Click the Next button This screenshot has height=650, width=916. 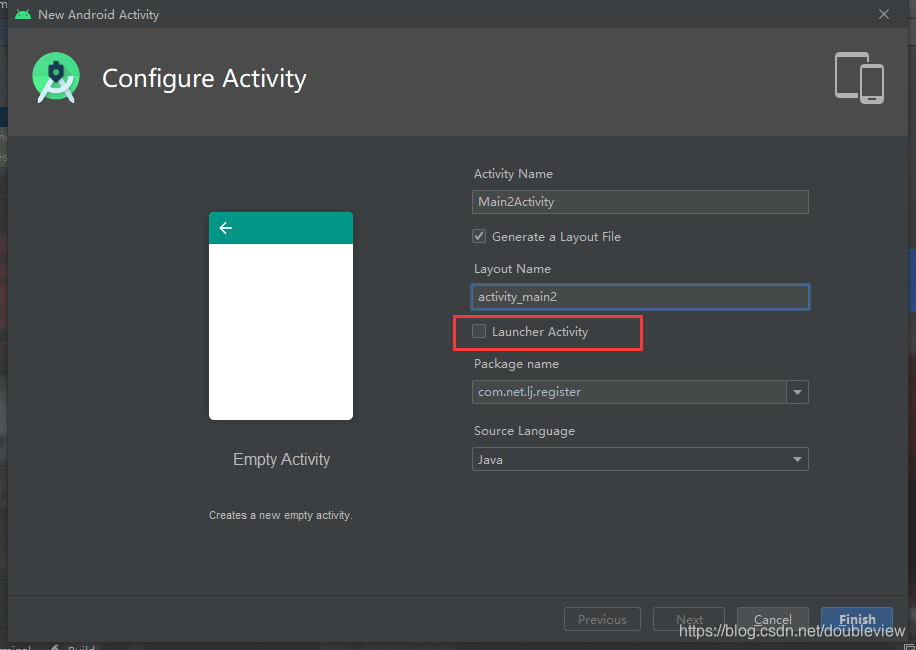689,620
